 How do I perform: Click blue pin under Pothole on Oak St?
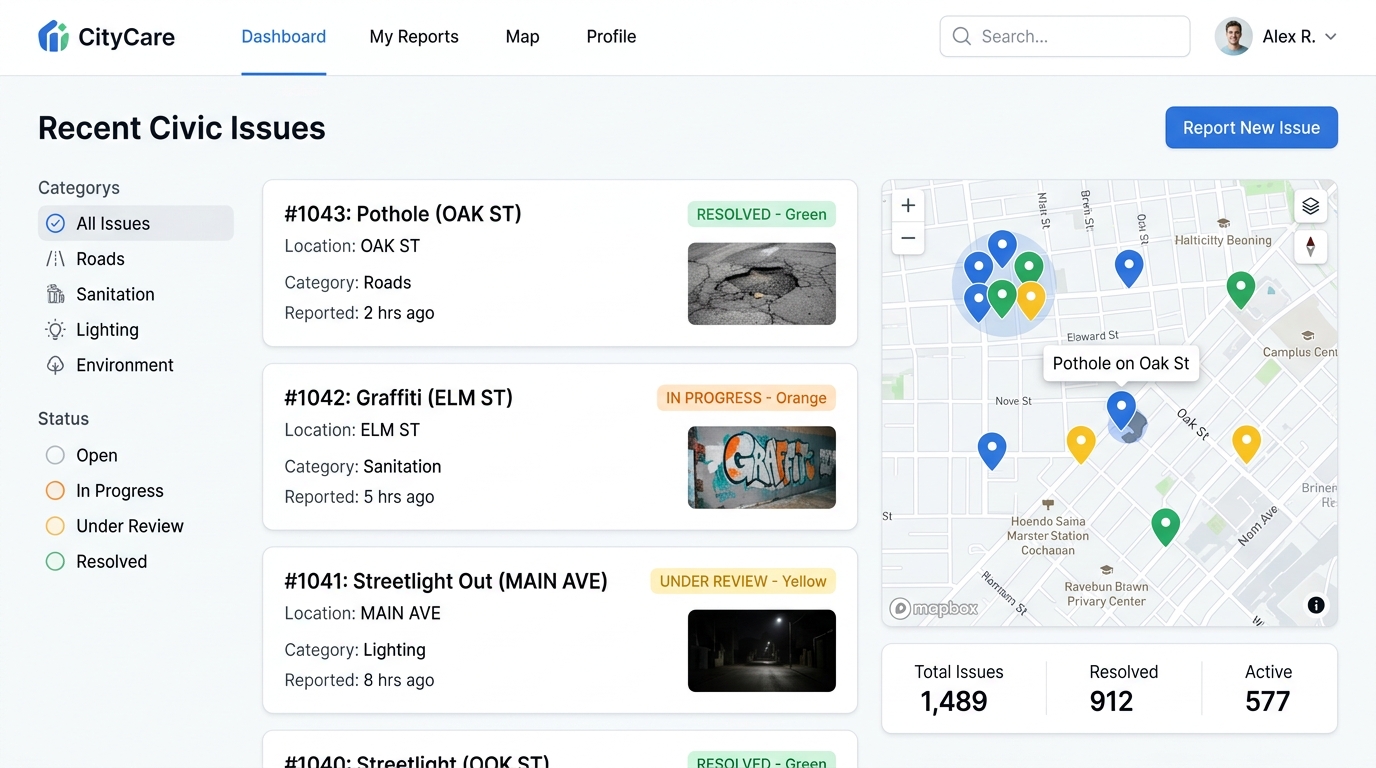(x=1121, y=410)
